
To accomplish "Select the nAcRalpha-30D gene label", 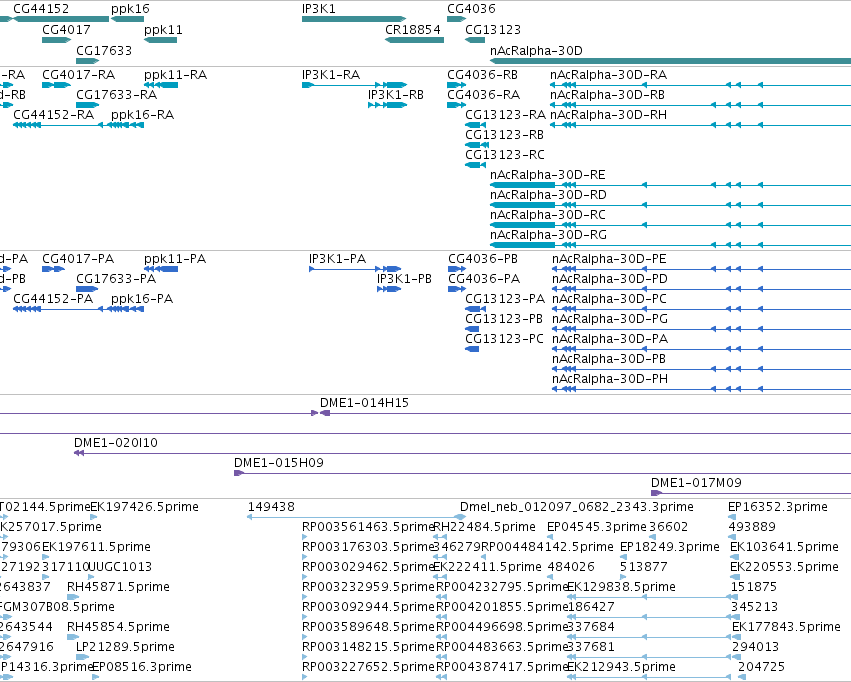I will tap(536, 50).
